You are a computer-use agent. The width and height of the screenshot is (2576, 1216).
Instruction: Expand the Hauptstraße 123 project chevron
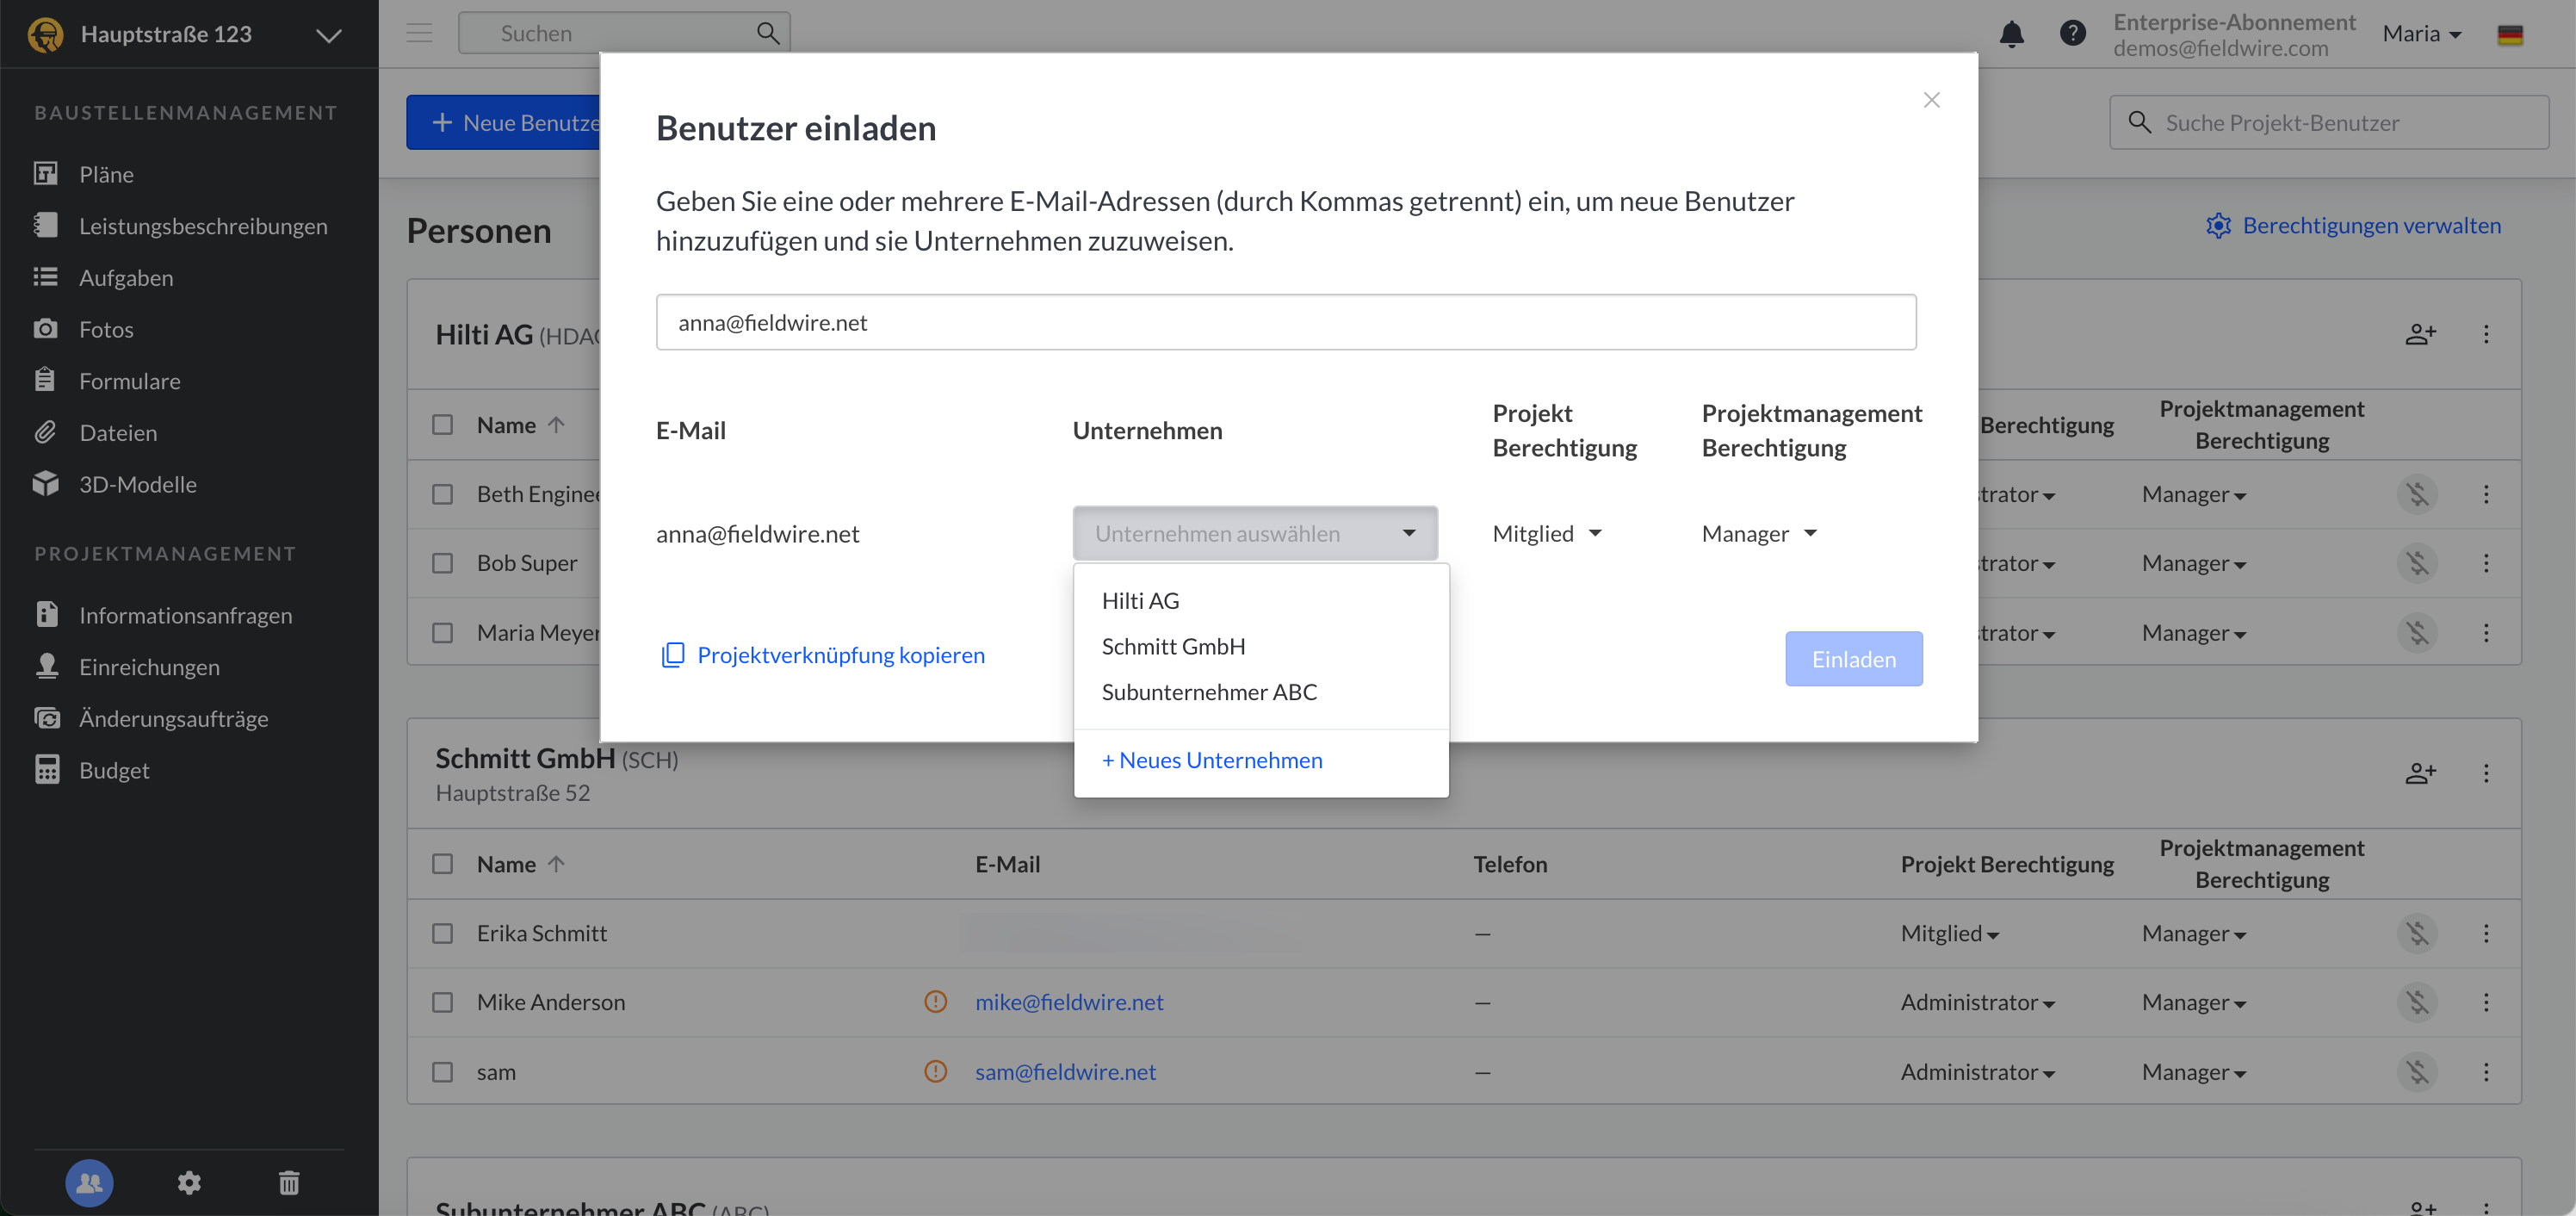(x=329, y=35)
